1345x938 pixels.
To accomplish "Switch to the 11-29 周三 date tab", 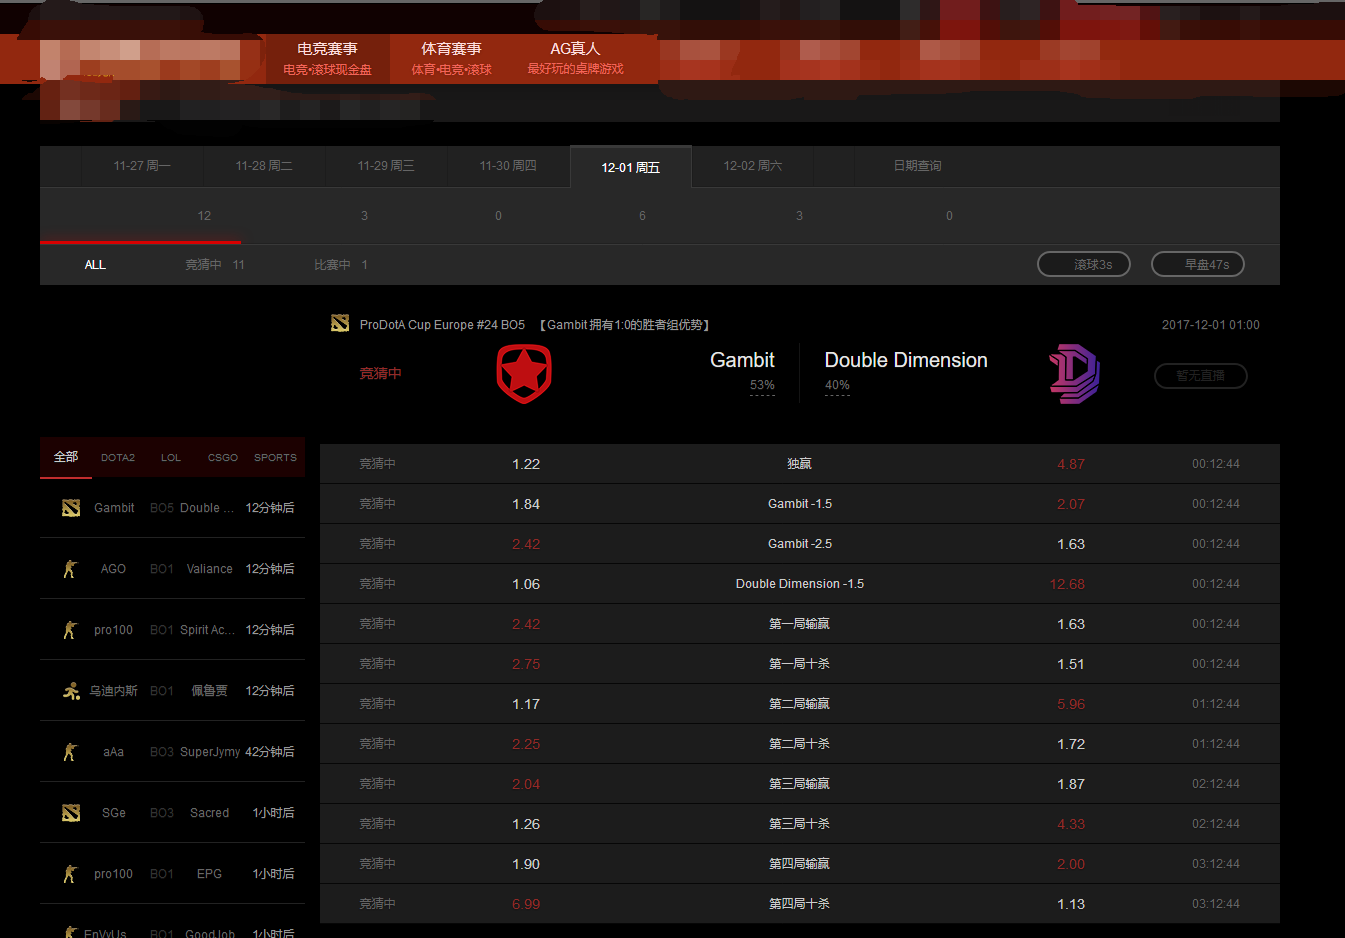I will pos(386,166).
